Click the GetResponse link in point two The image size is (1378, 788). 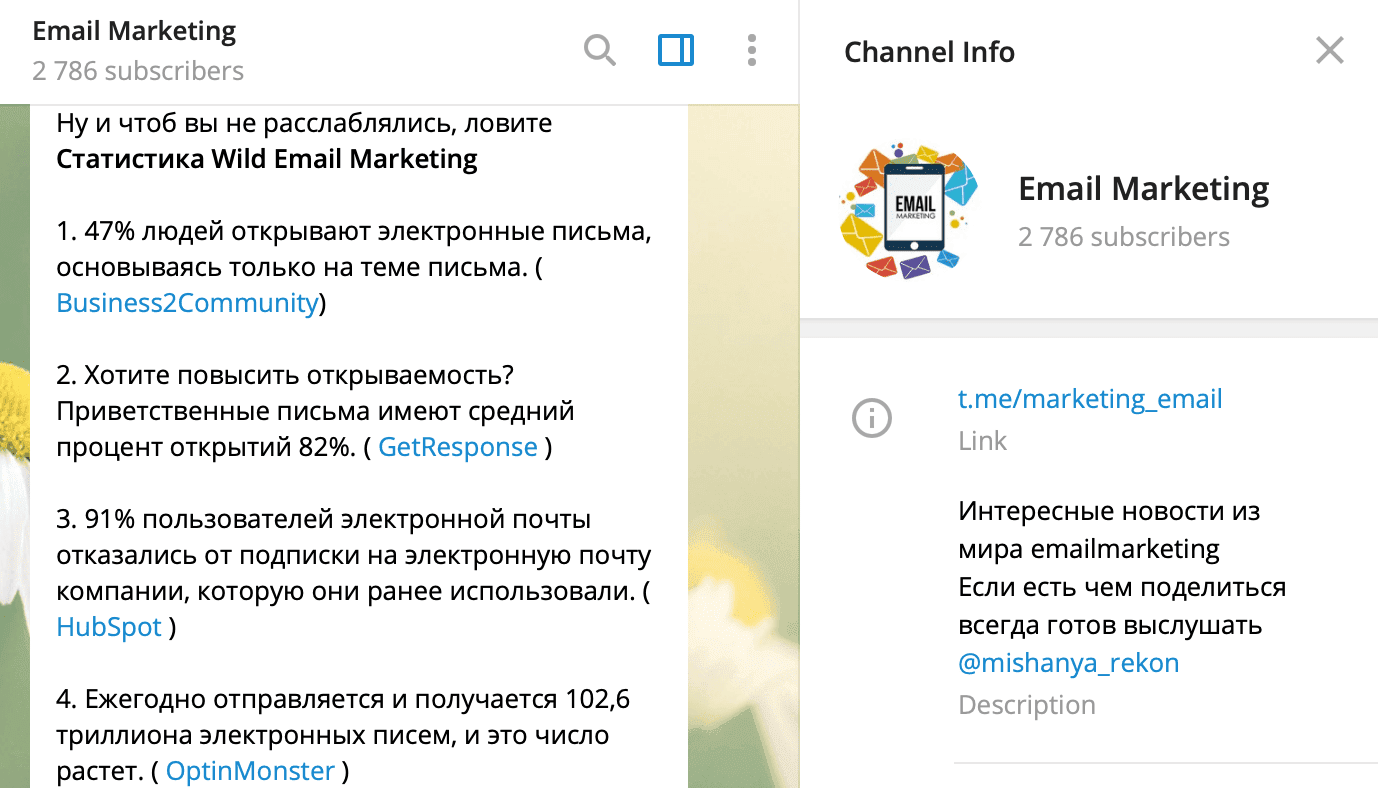(x=458, y=447)
